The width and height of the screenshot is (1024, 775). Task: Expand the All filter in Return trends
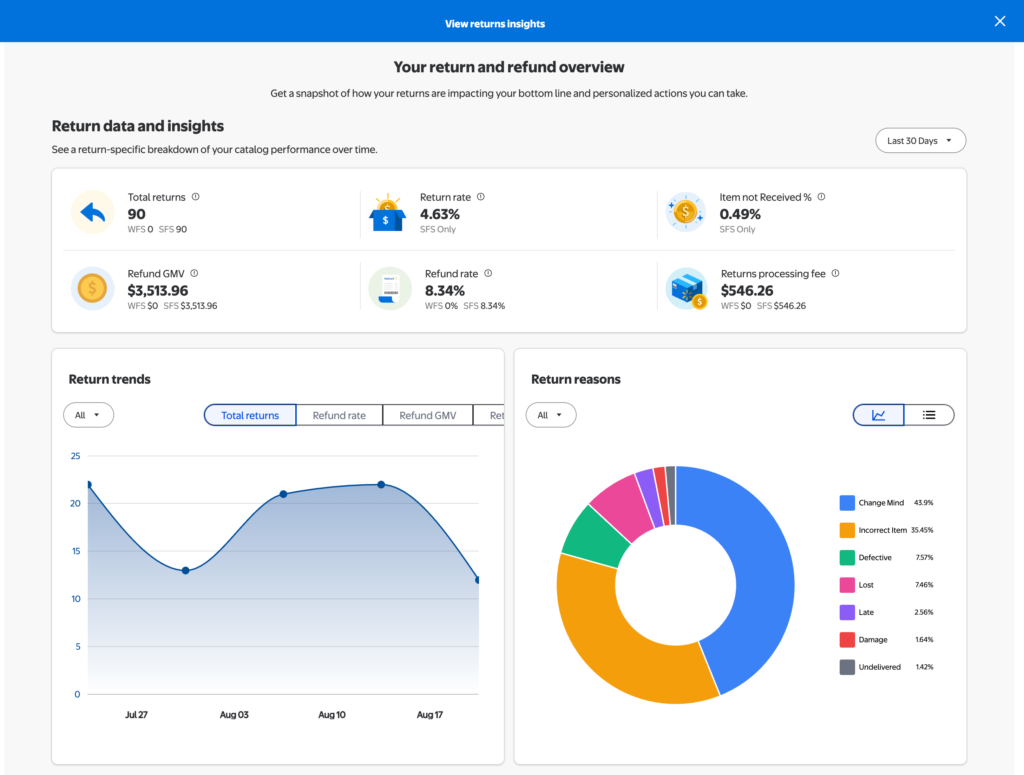click(88, 415)
